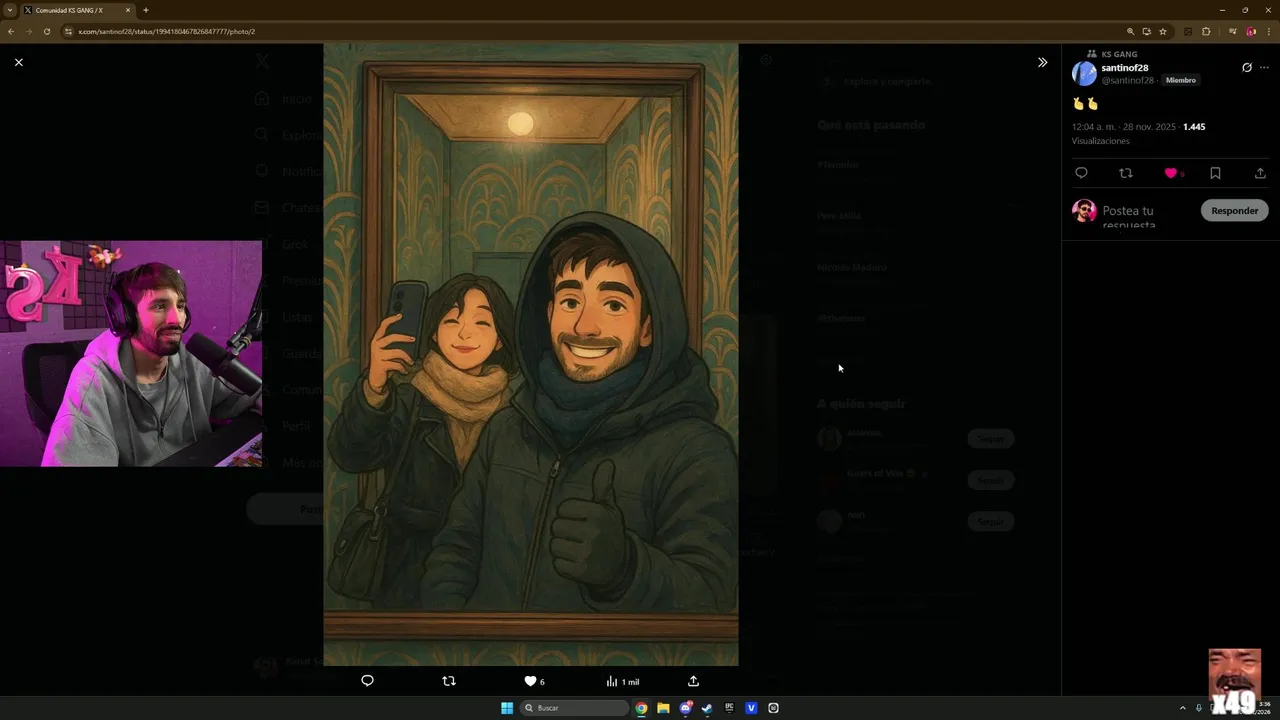
Task: Open Discord from the taskbar
Action: 686,708
